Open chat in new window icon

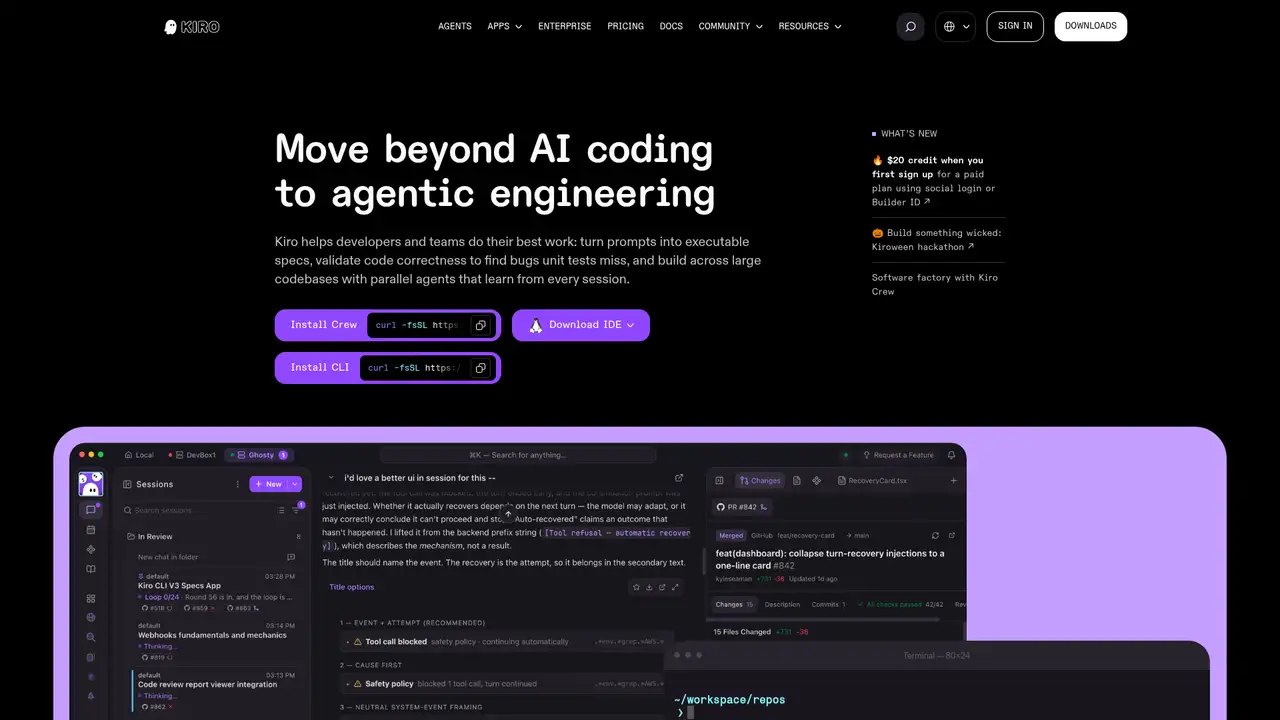(x=679, y=478)
